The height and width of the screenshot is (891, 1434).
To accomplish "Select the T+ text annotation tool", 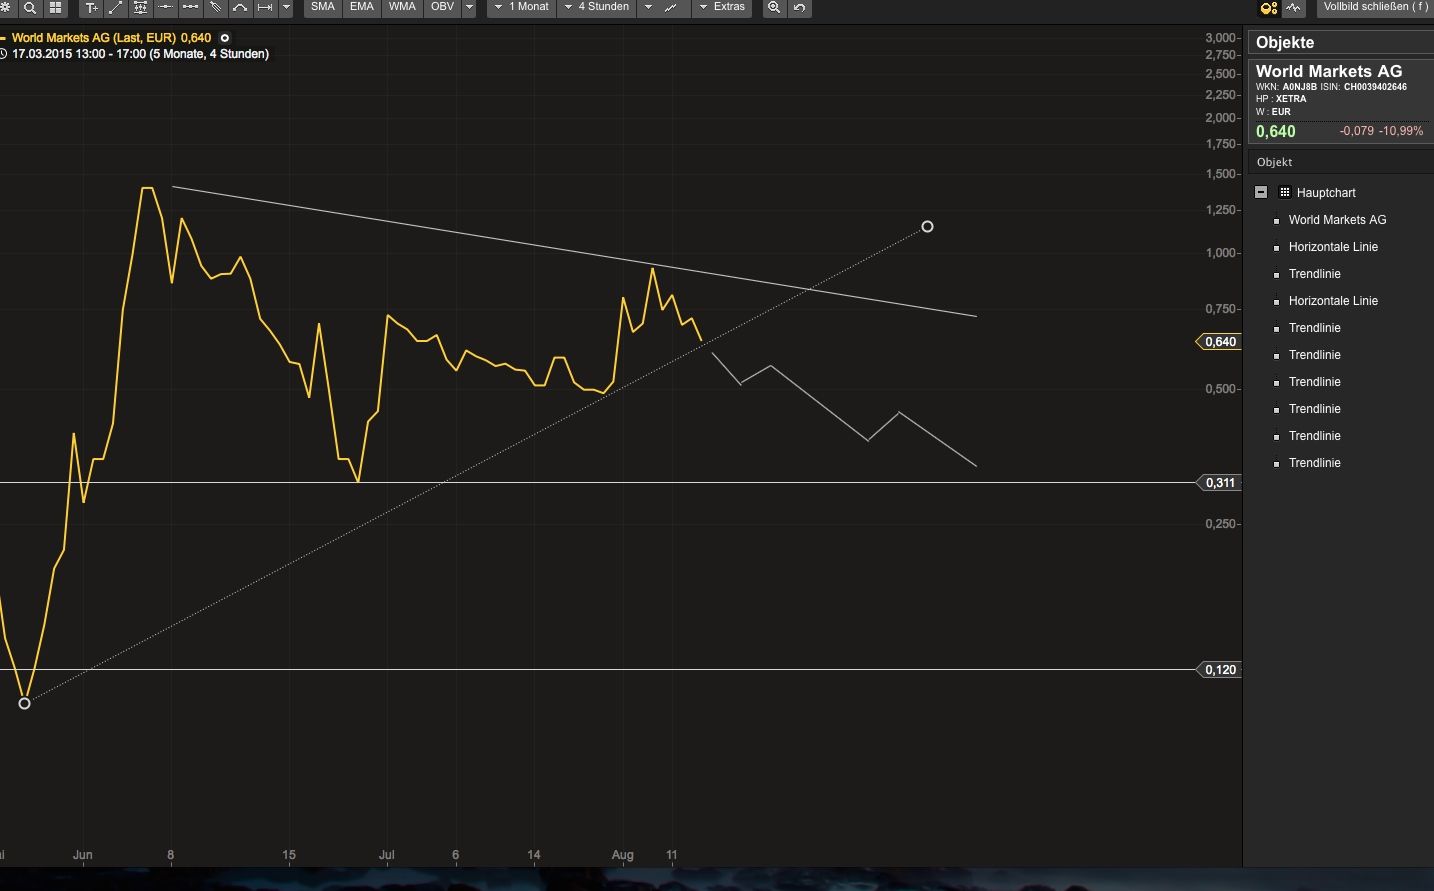I will pyautogui.click(x=91, y=8).
